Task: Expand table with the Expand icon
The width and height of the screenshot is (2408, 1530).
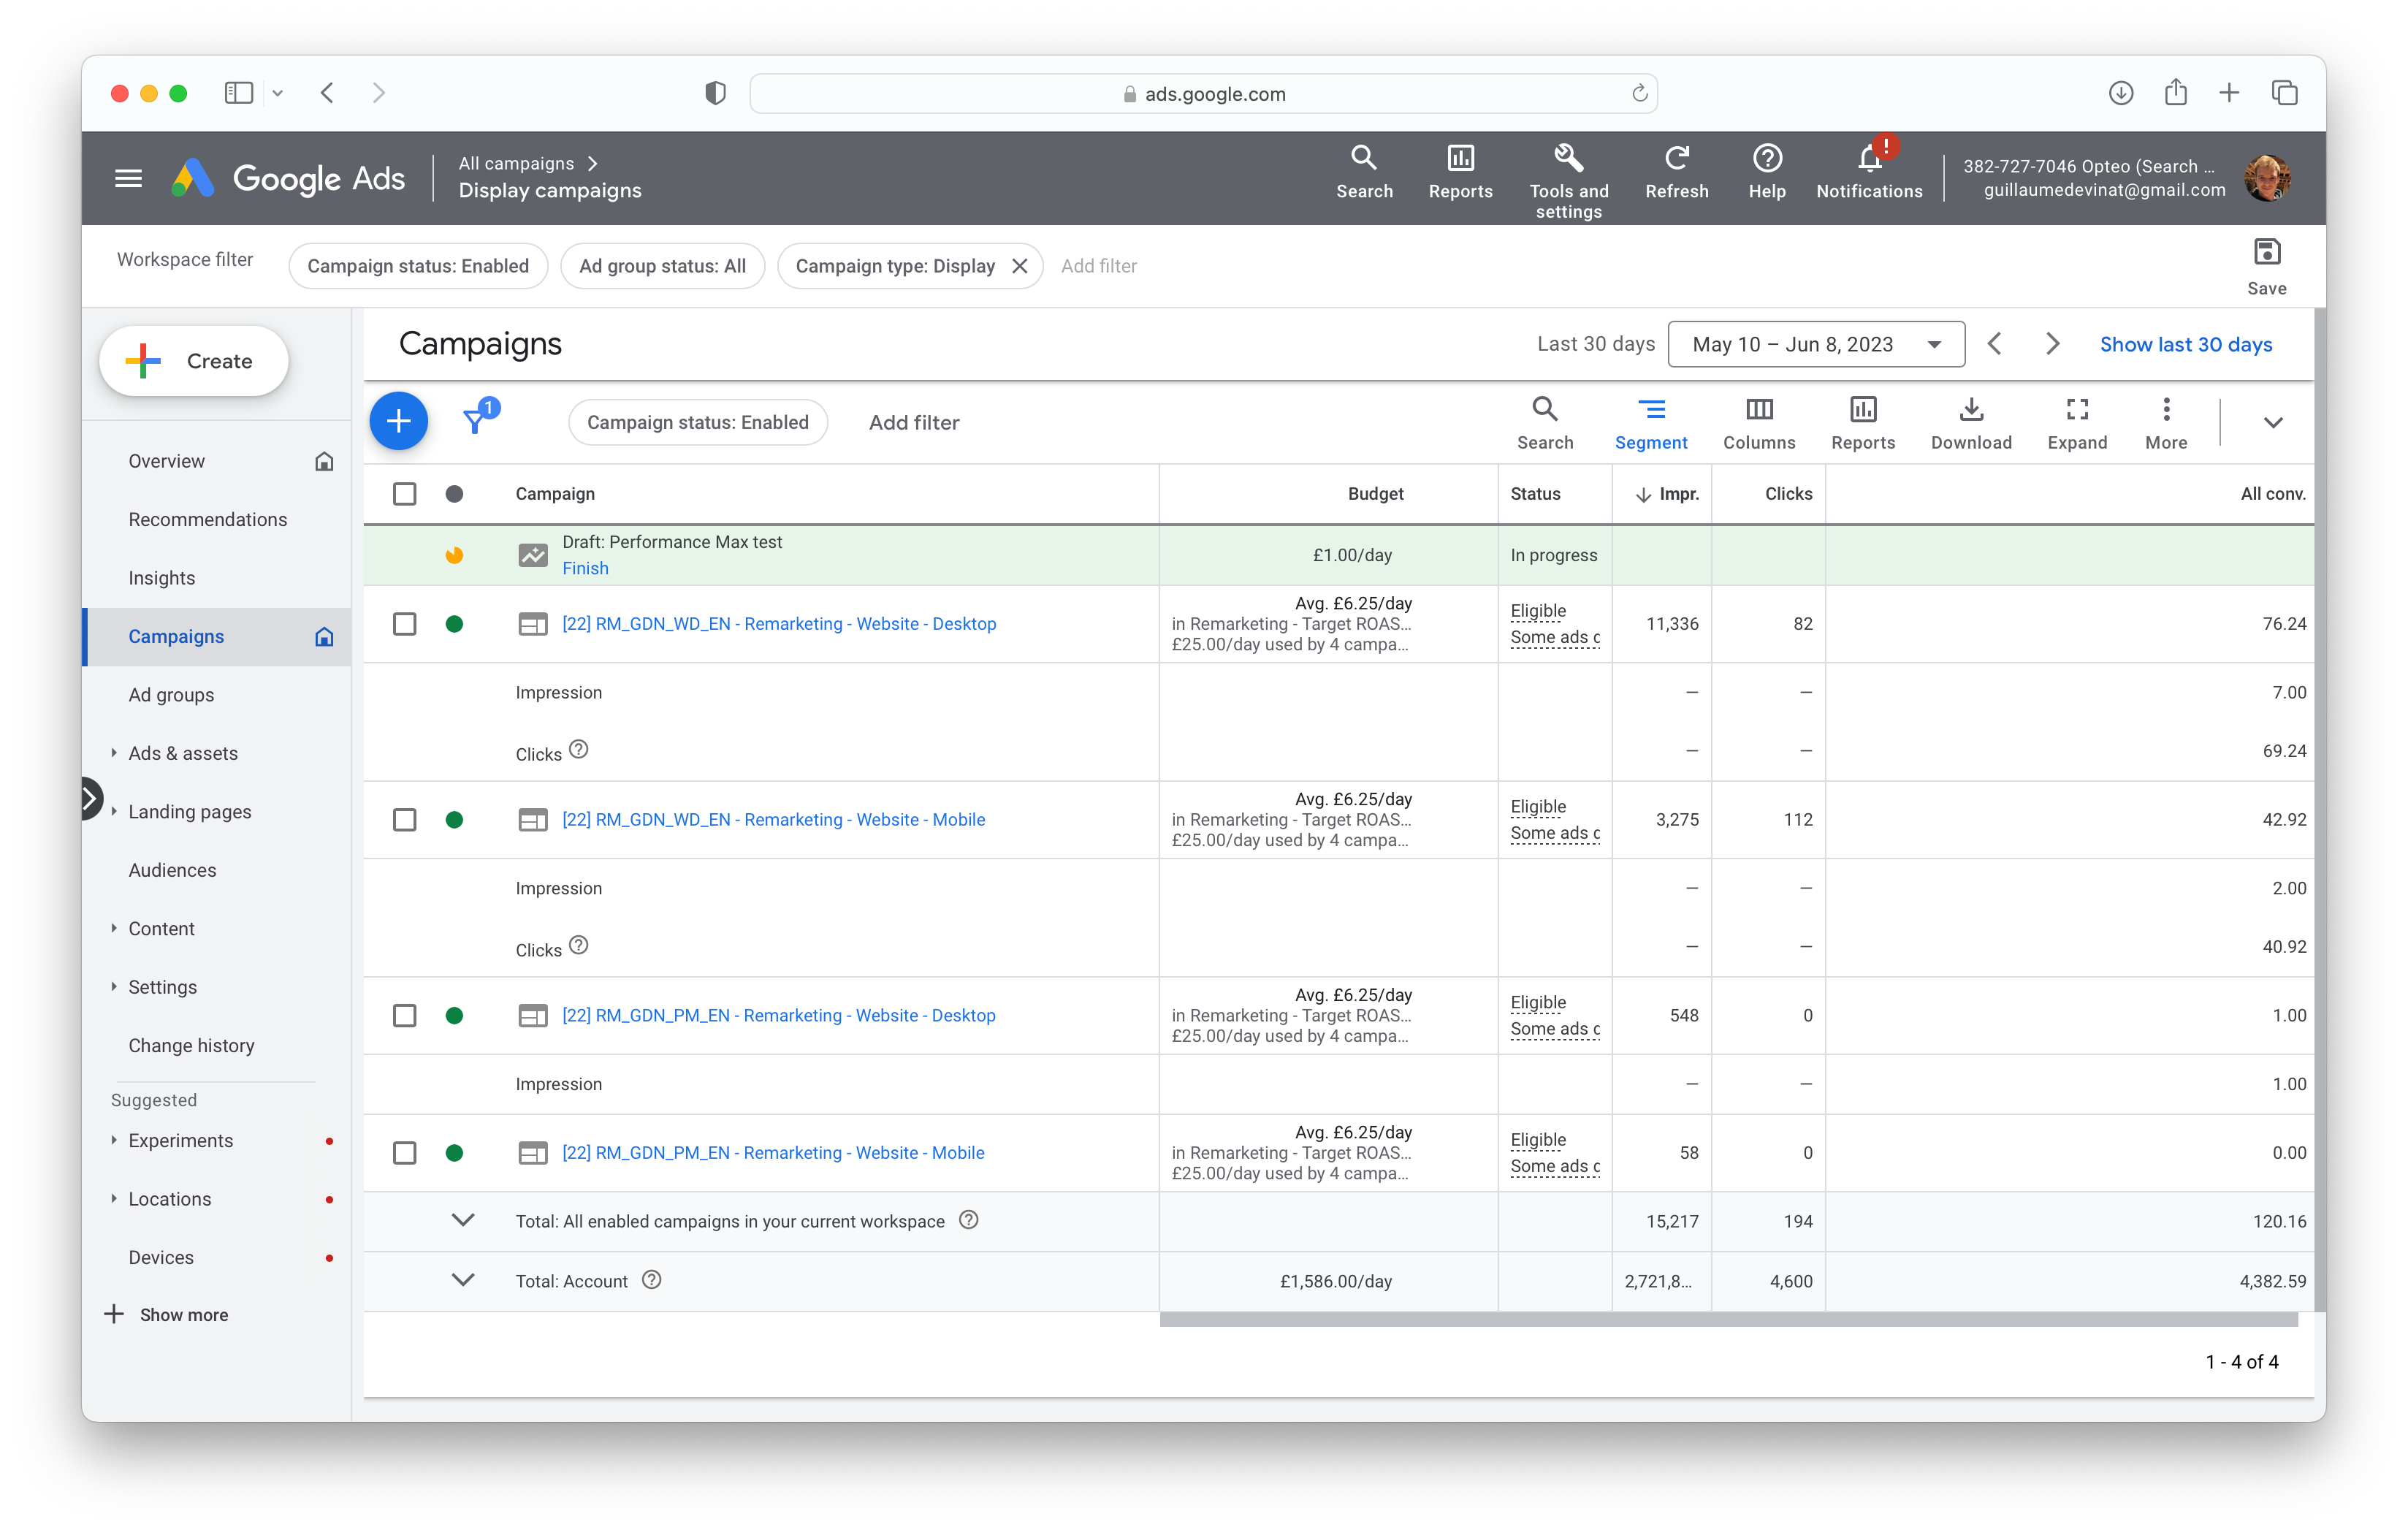Action: point(2076,410)
